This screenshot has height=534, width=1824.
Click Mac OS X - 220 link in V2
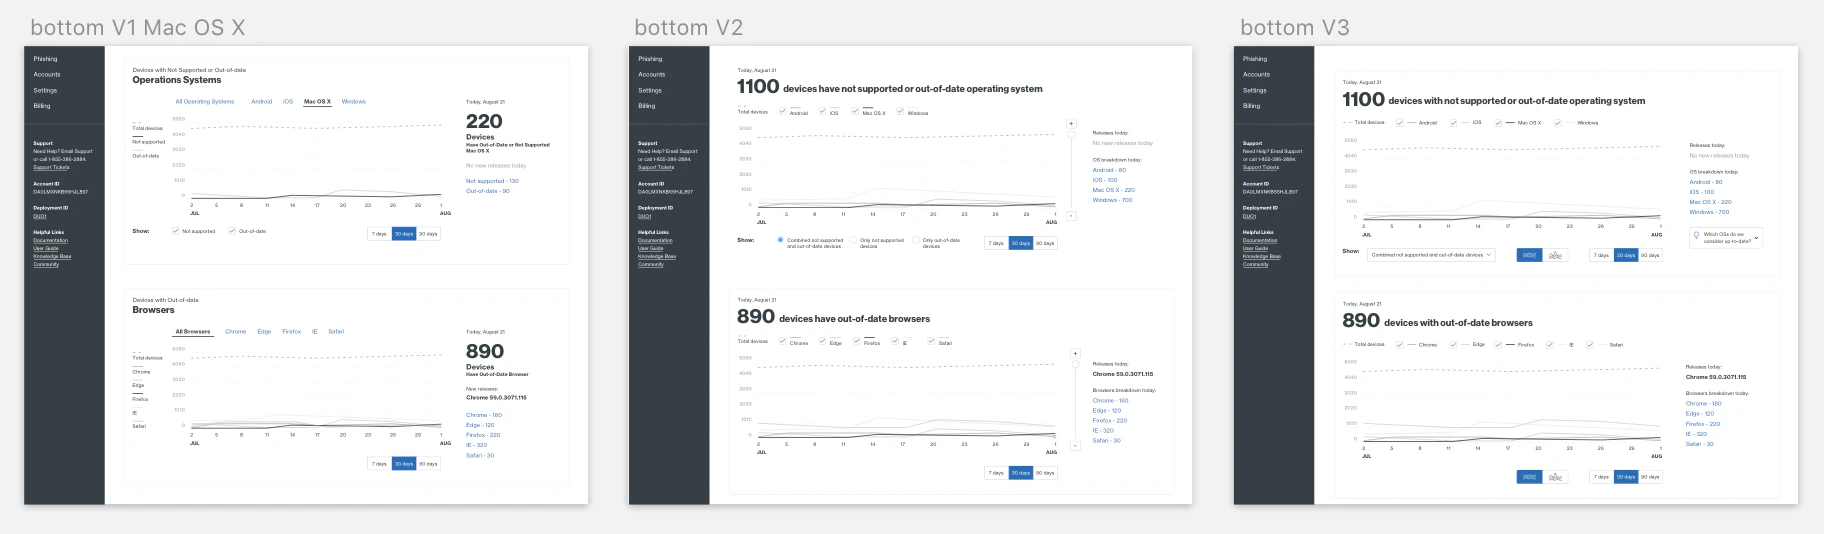[1114, 189]
